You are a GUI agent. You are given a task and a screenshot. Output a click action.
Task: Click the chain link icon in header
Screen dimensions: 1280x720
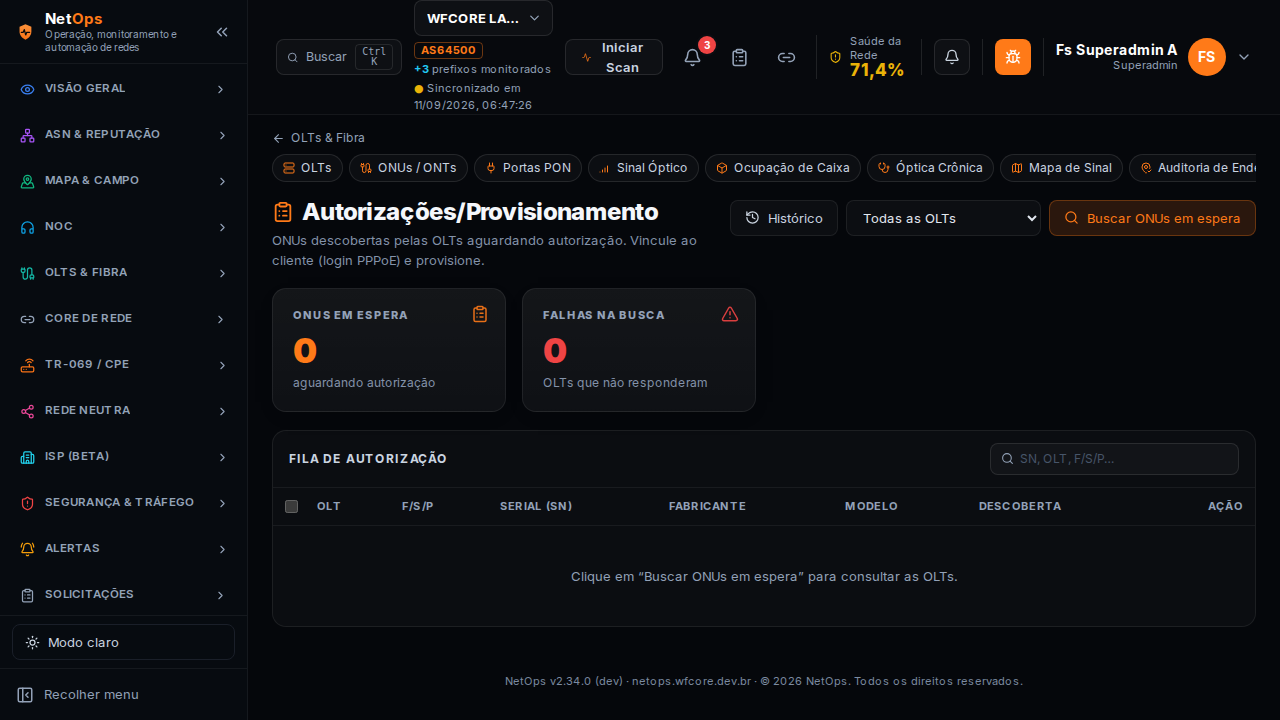click(x=787, y=57)
